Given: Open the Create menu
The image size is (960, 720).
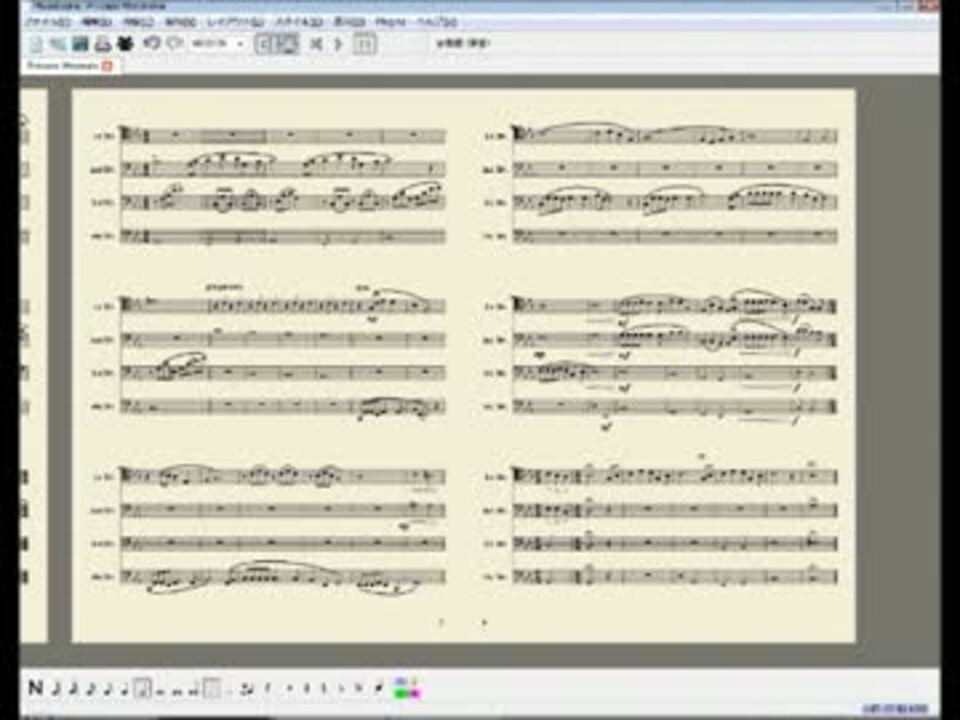Looking at the screenshot, I should [x=138, y=21].
